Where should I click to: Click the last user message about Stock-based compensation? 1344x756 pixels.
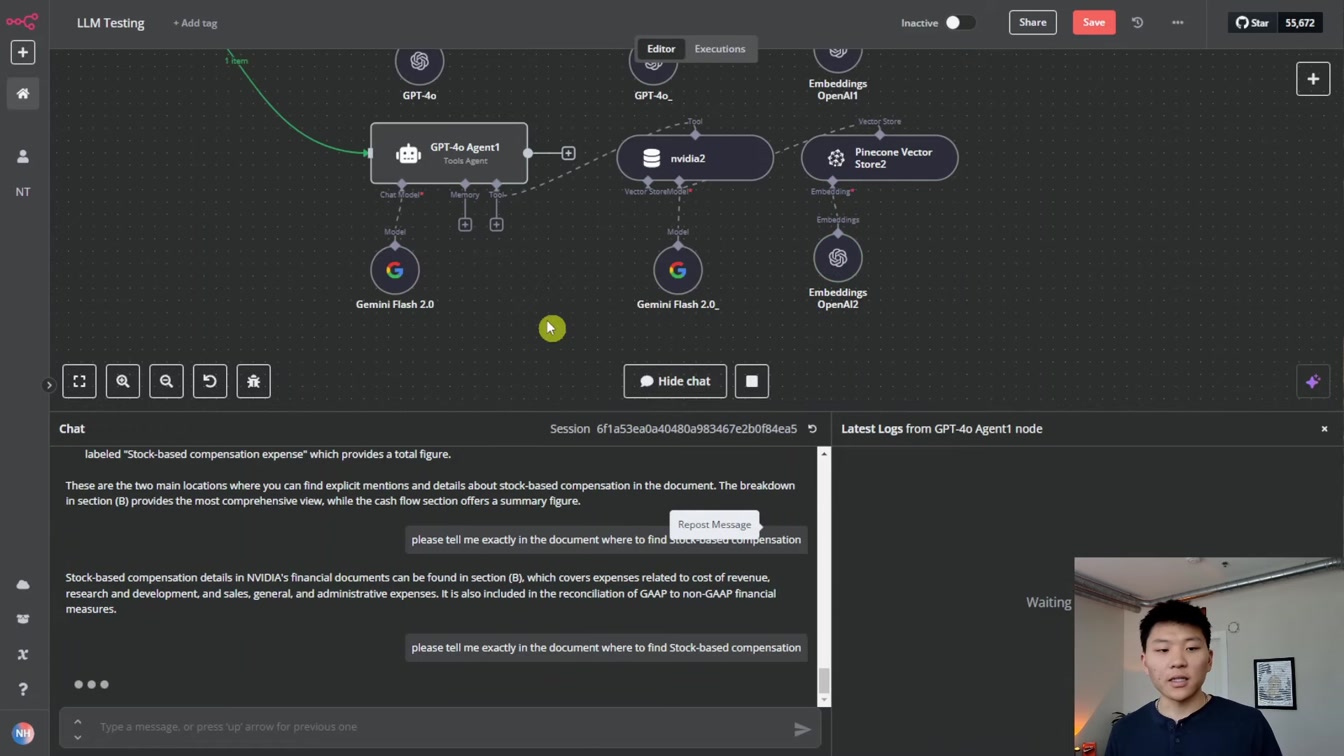606,648
